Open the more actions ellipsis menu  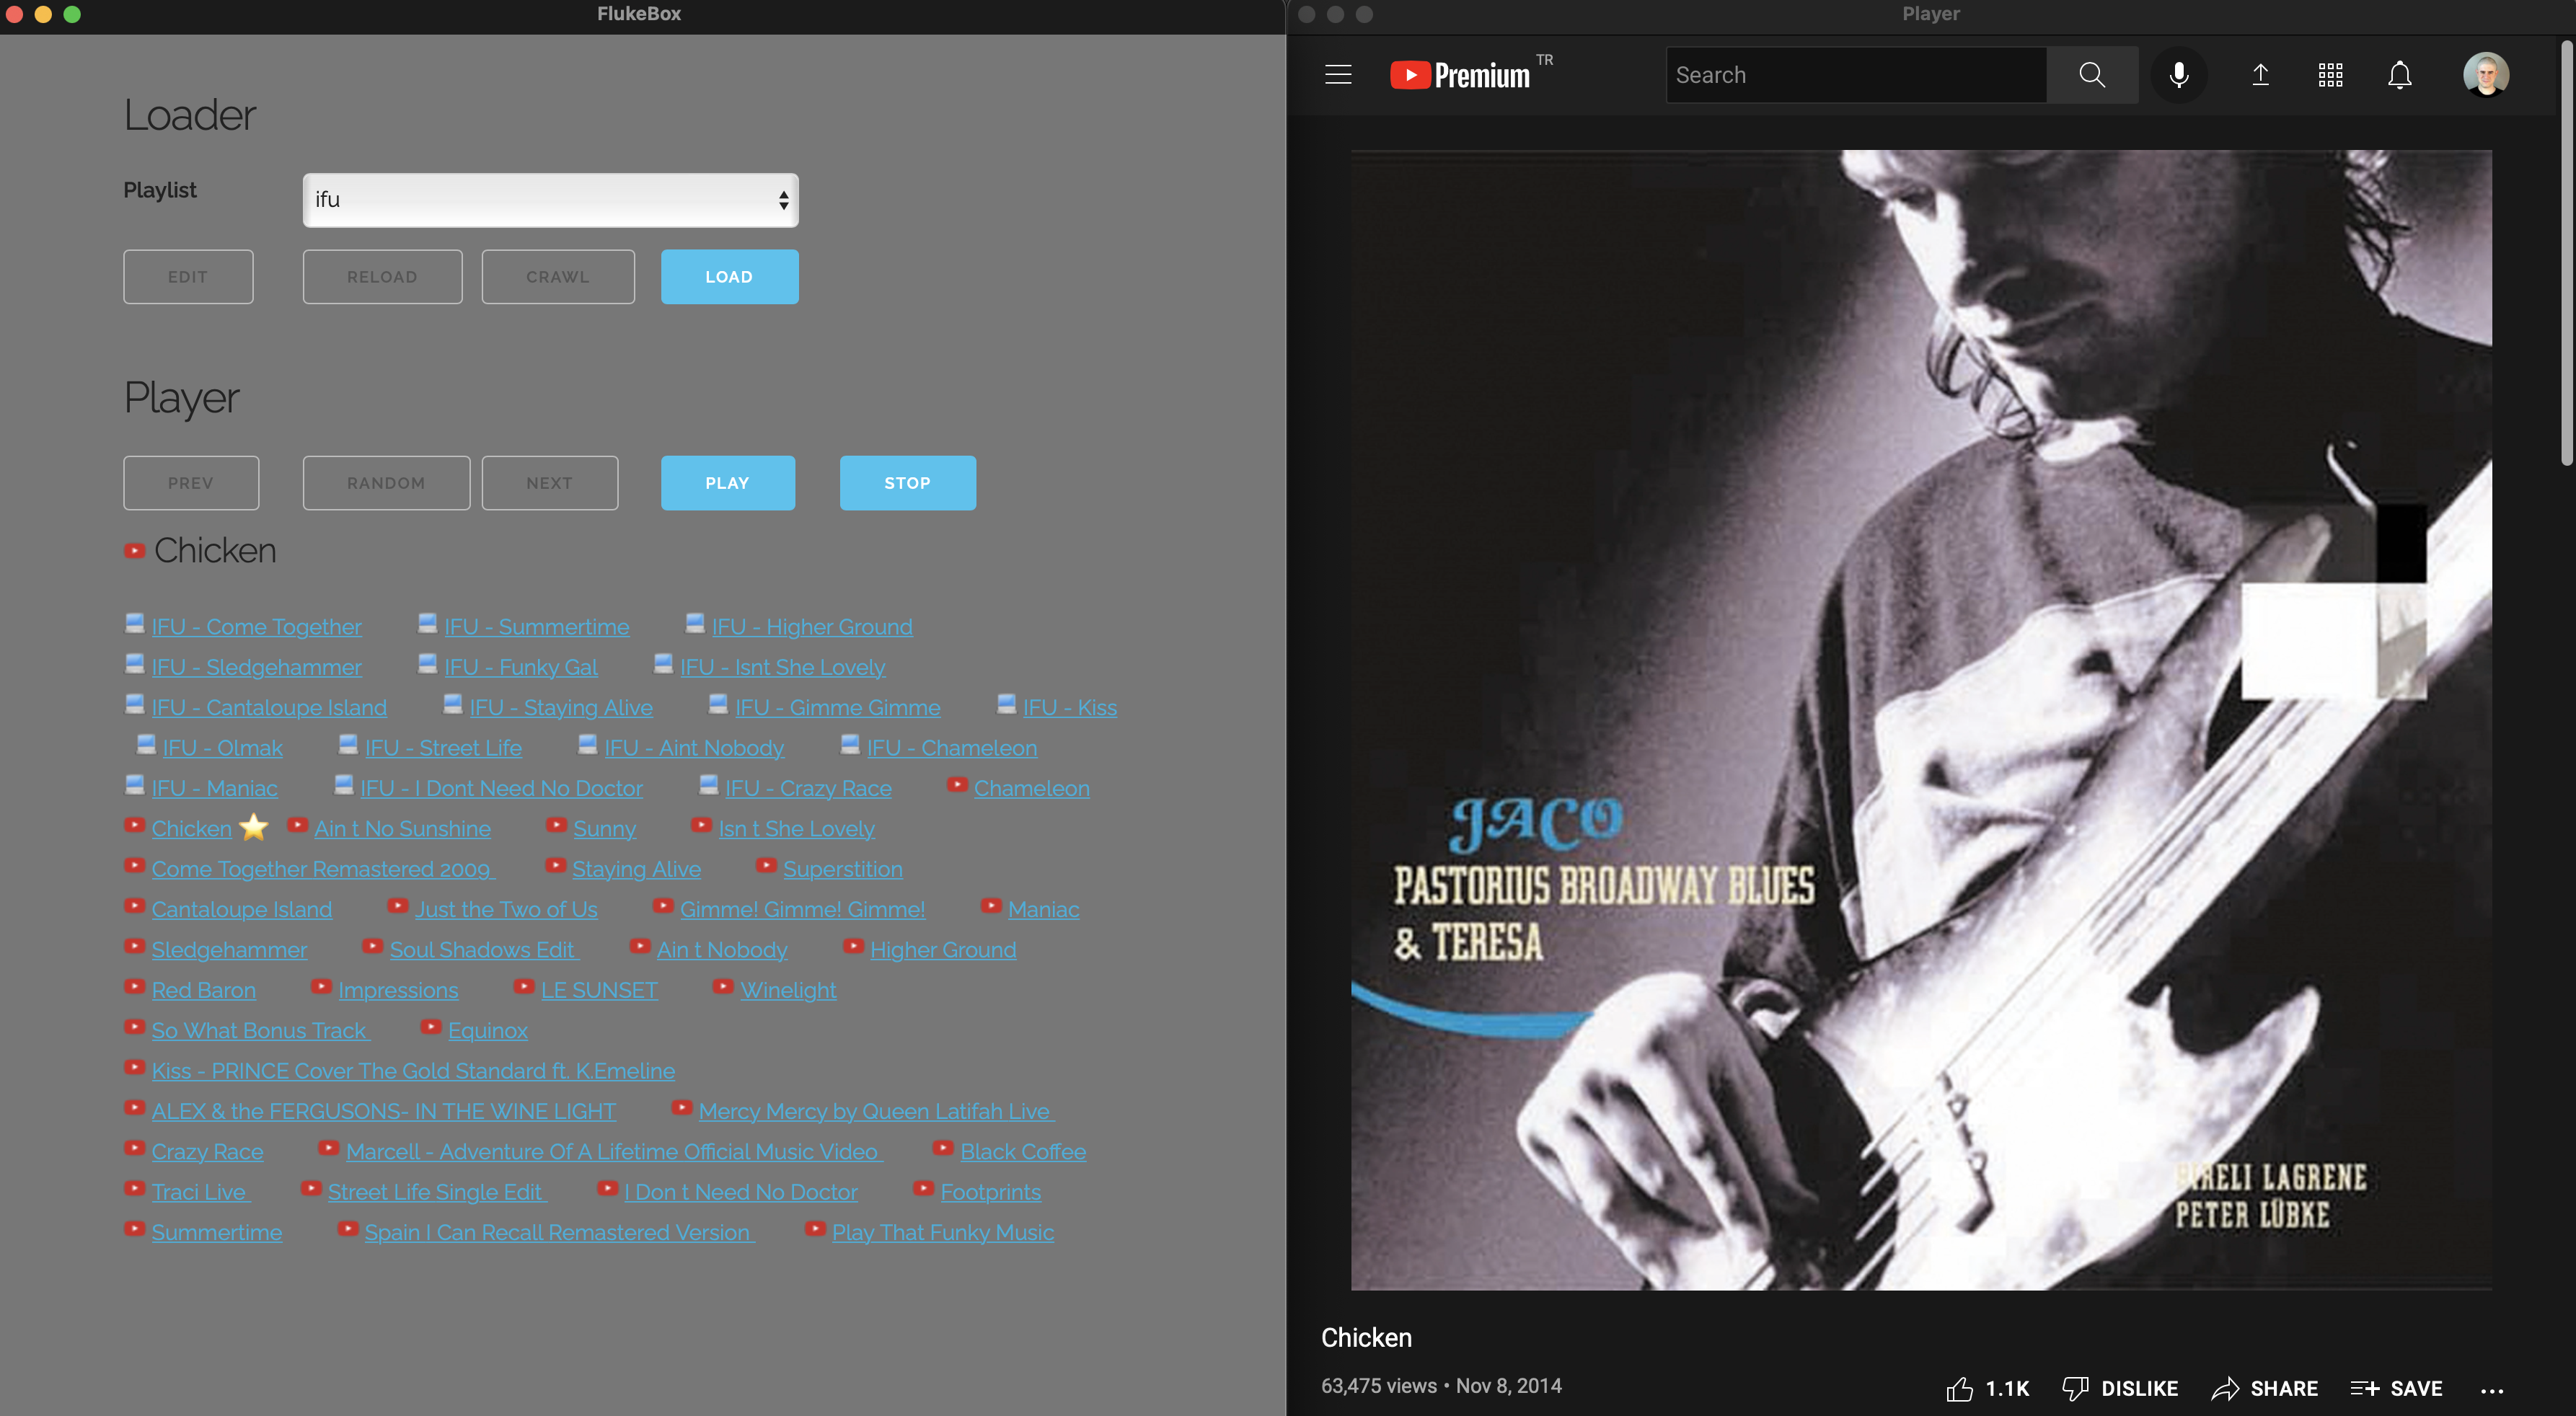point(2491,1390)
